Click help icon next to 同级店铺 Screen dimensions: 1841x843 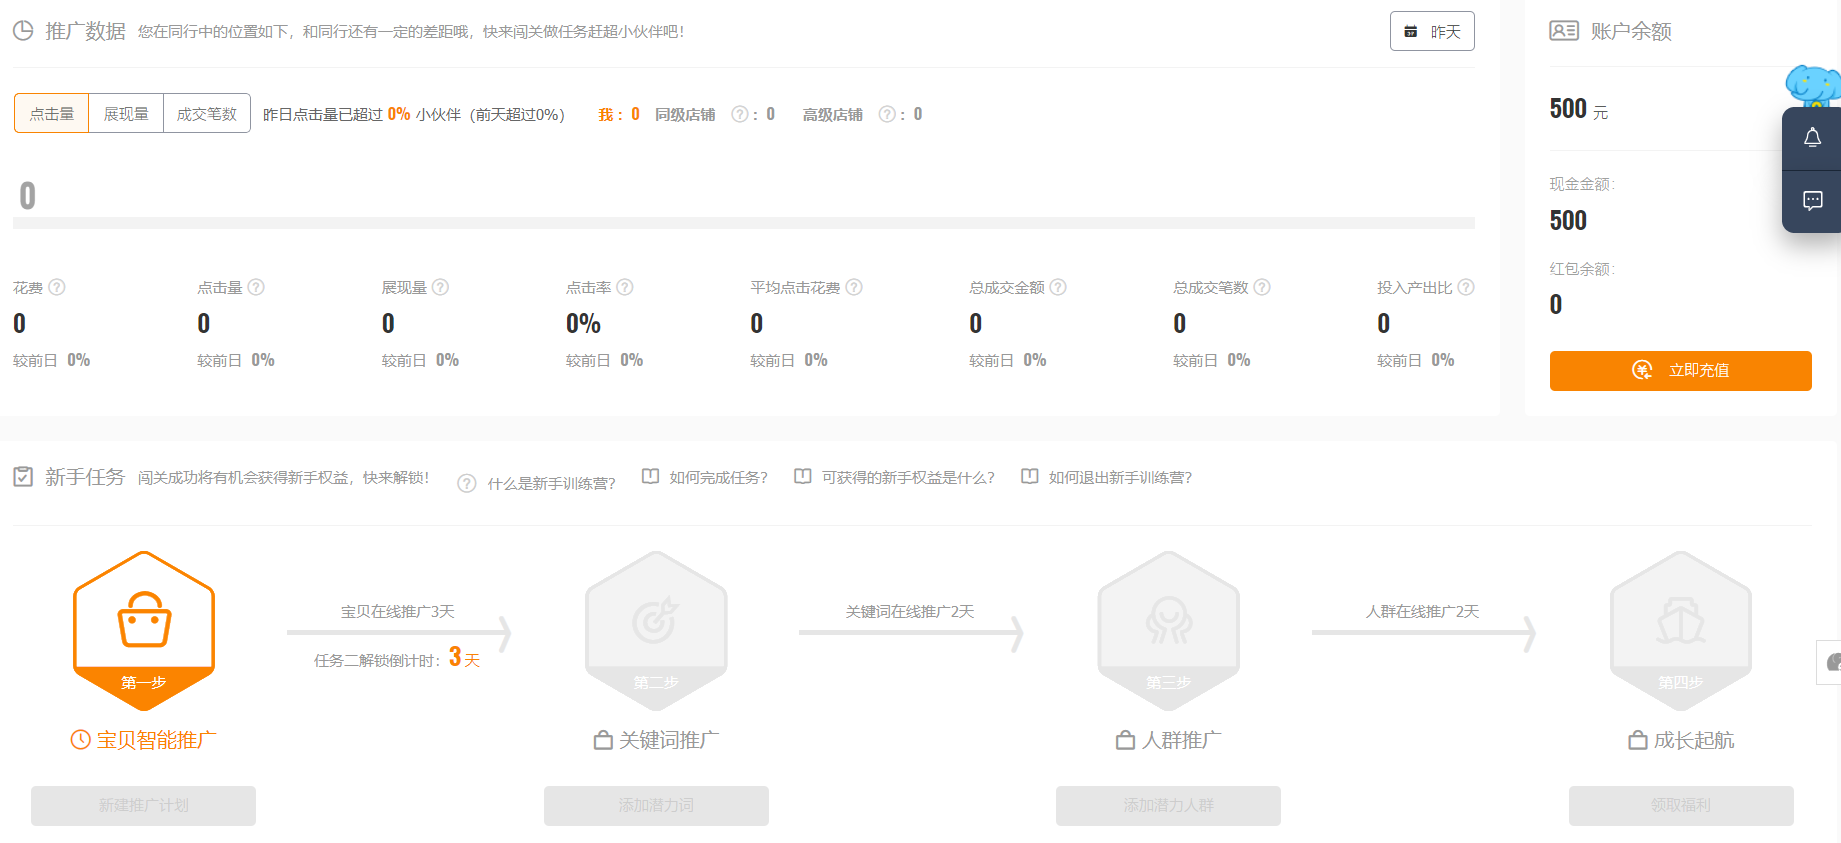pyautogui.click(x=740, y=114)
